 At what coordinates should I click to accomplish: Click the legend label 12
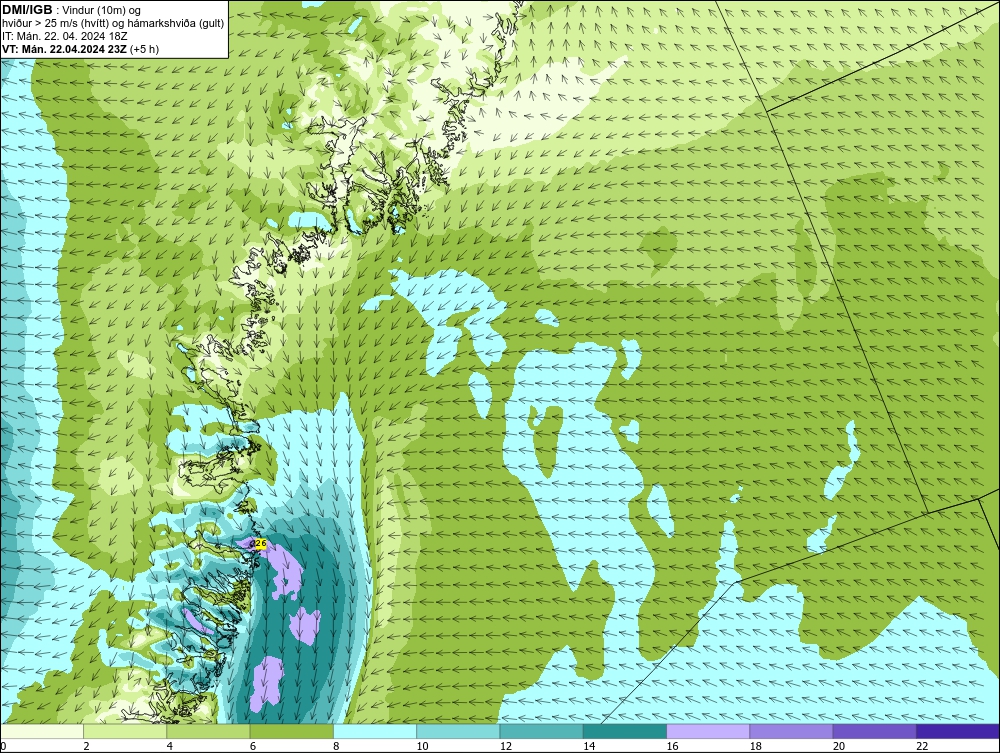click(x=505, y=747)
